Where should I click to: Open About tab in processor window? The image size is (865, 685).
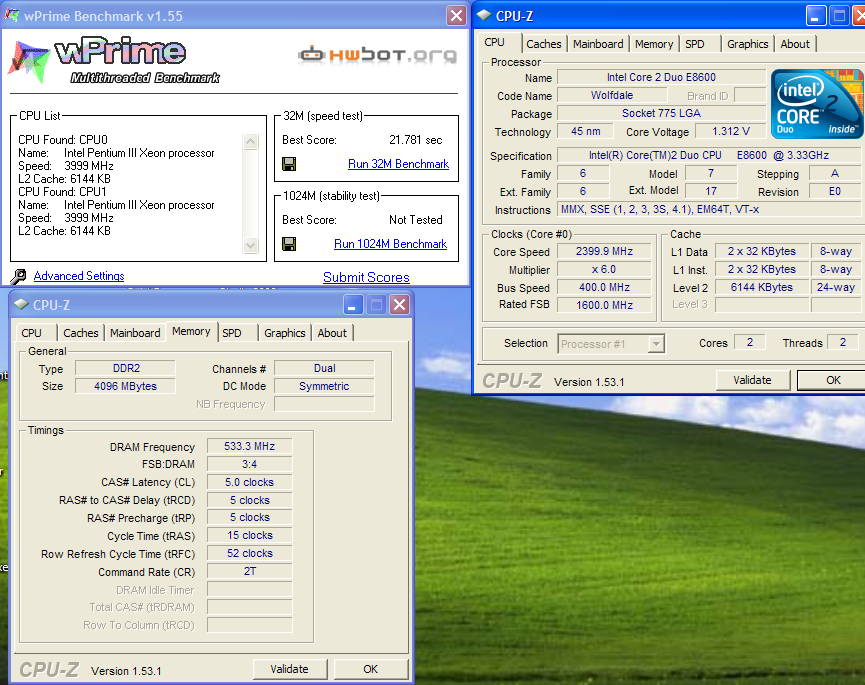point(795,44)
